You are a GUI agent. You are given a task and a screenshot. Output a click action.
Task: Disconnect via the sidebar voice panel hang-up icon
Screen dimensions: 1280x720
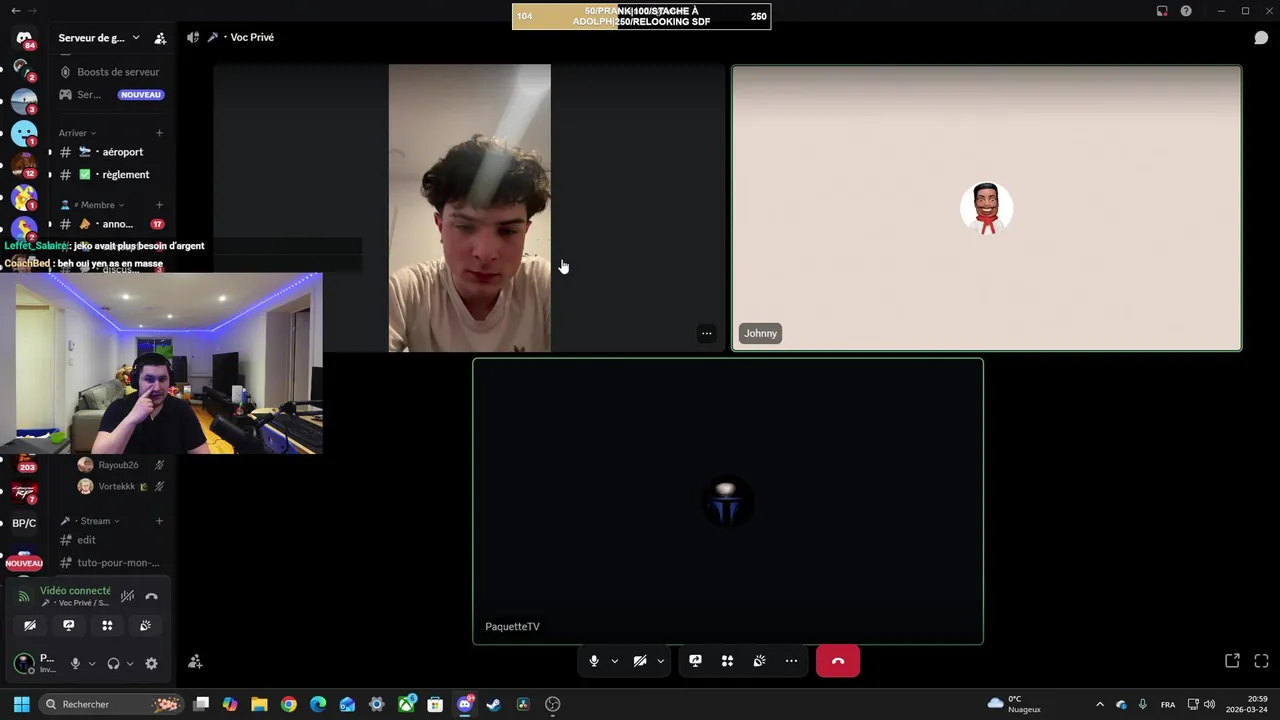(x=152, y=596)
